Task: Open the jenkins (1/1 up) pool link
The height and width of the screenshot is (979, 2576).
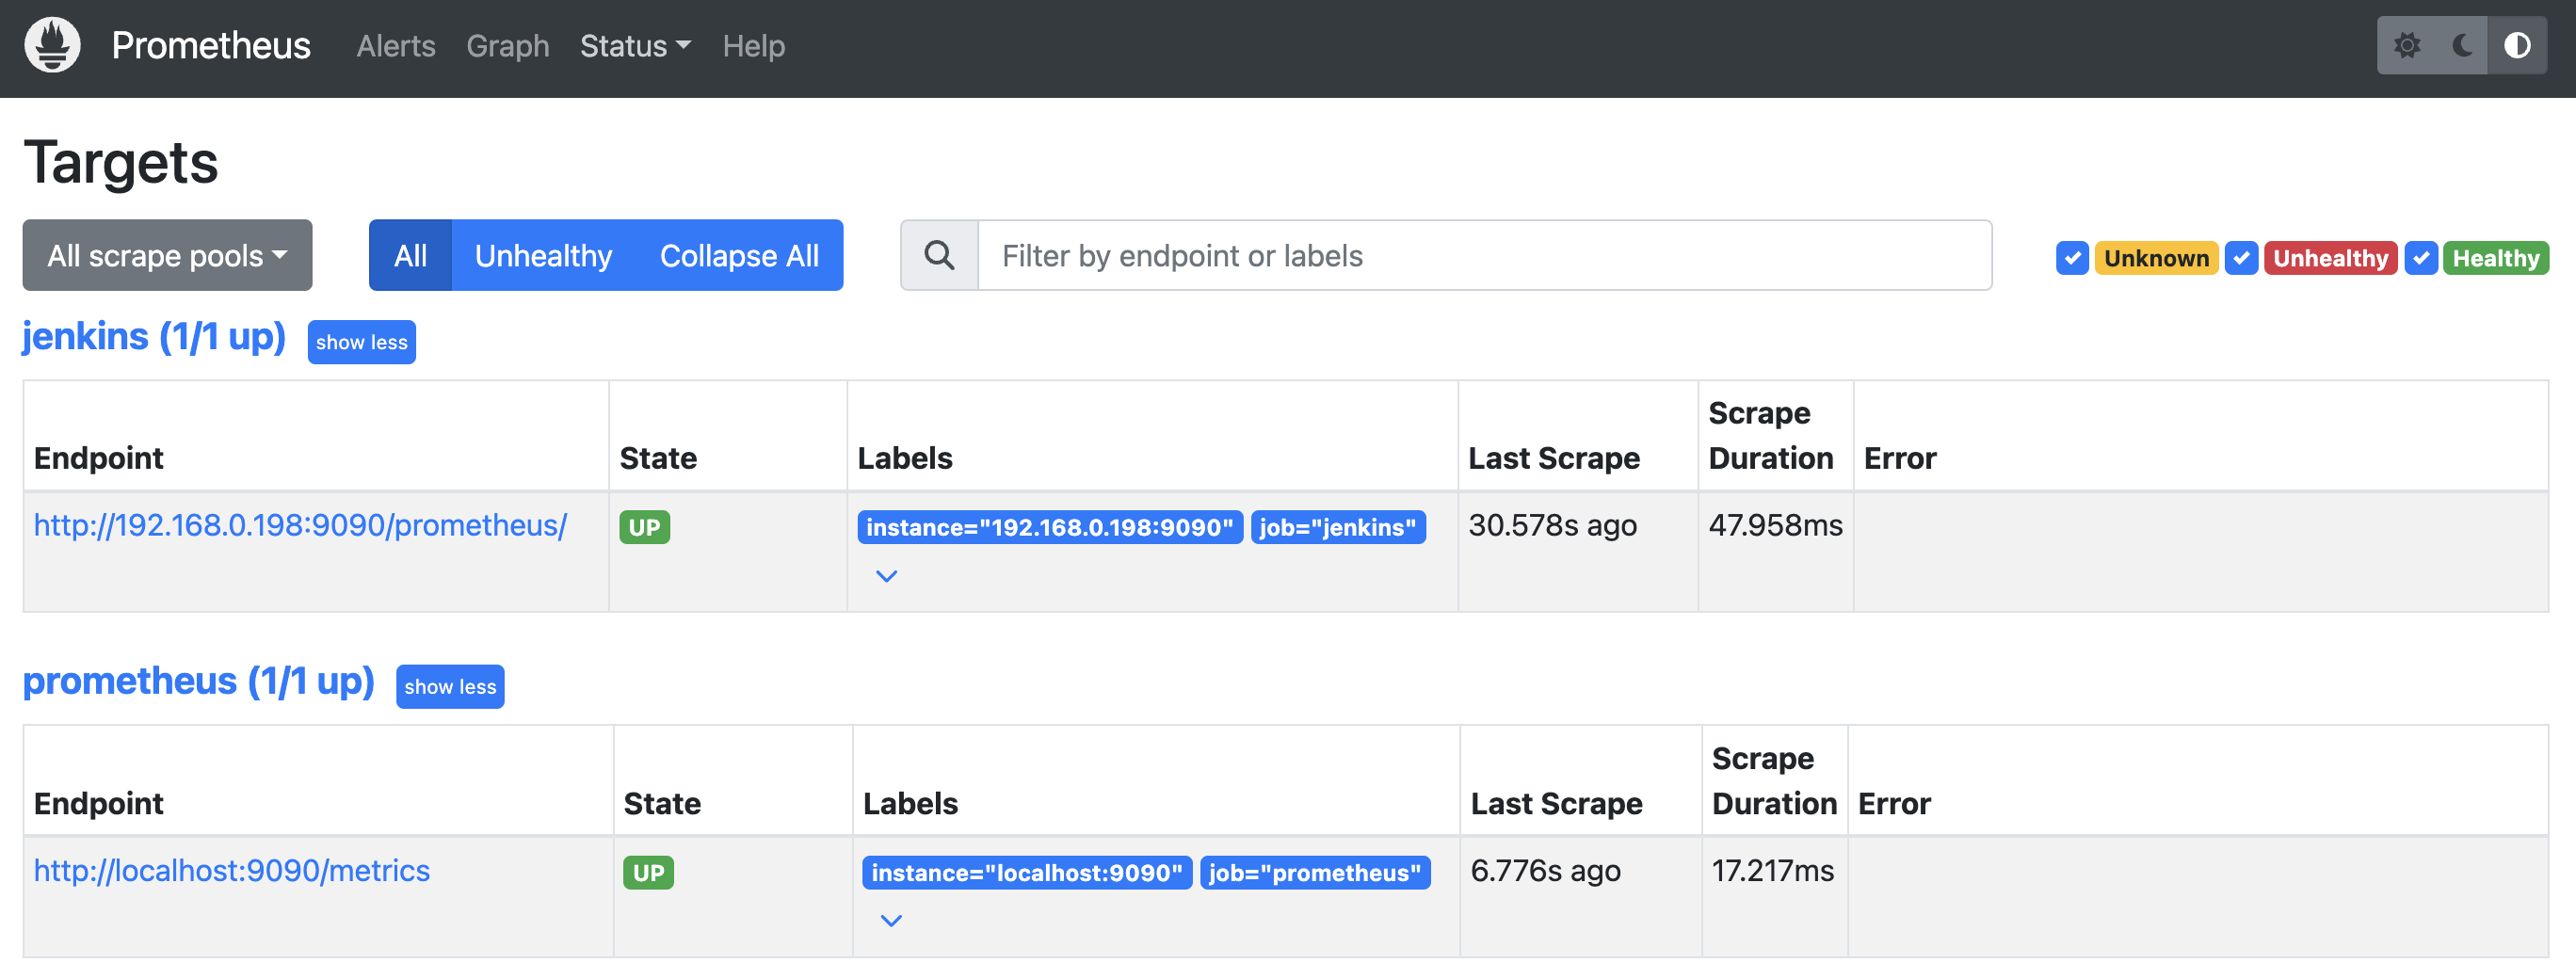Action: 154,337
